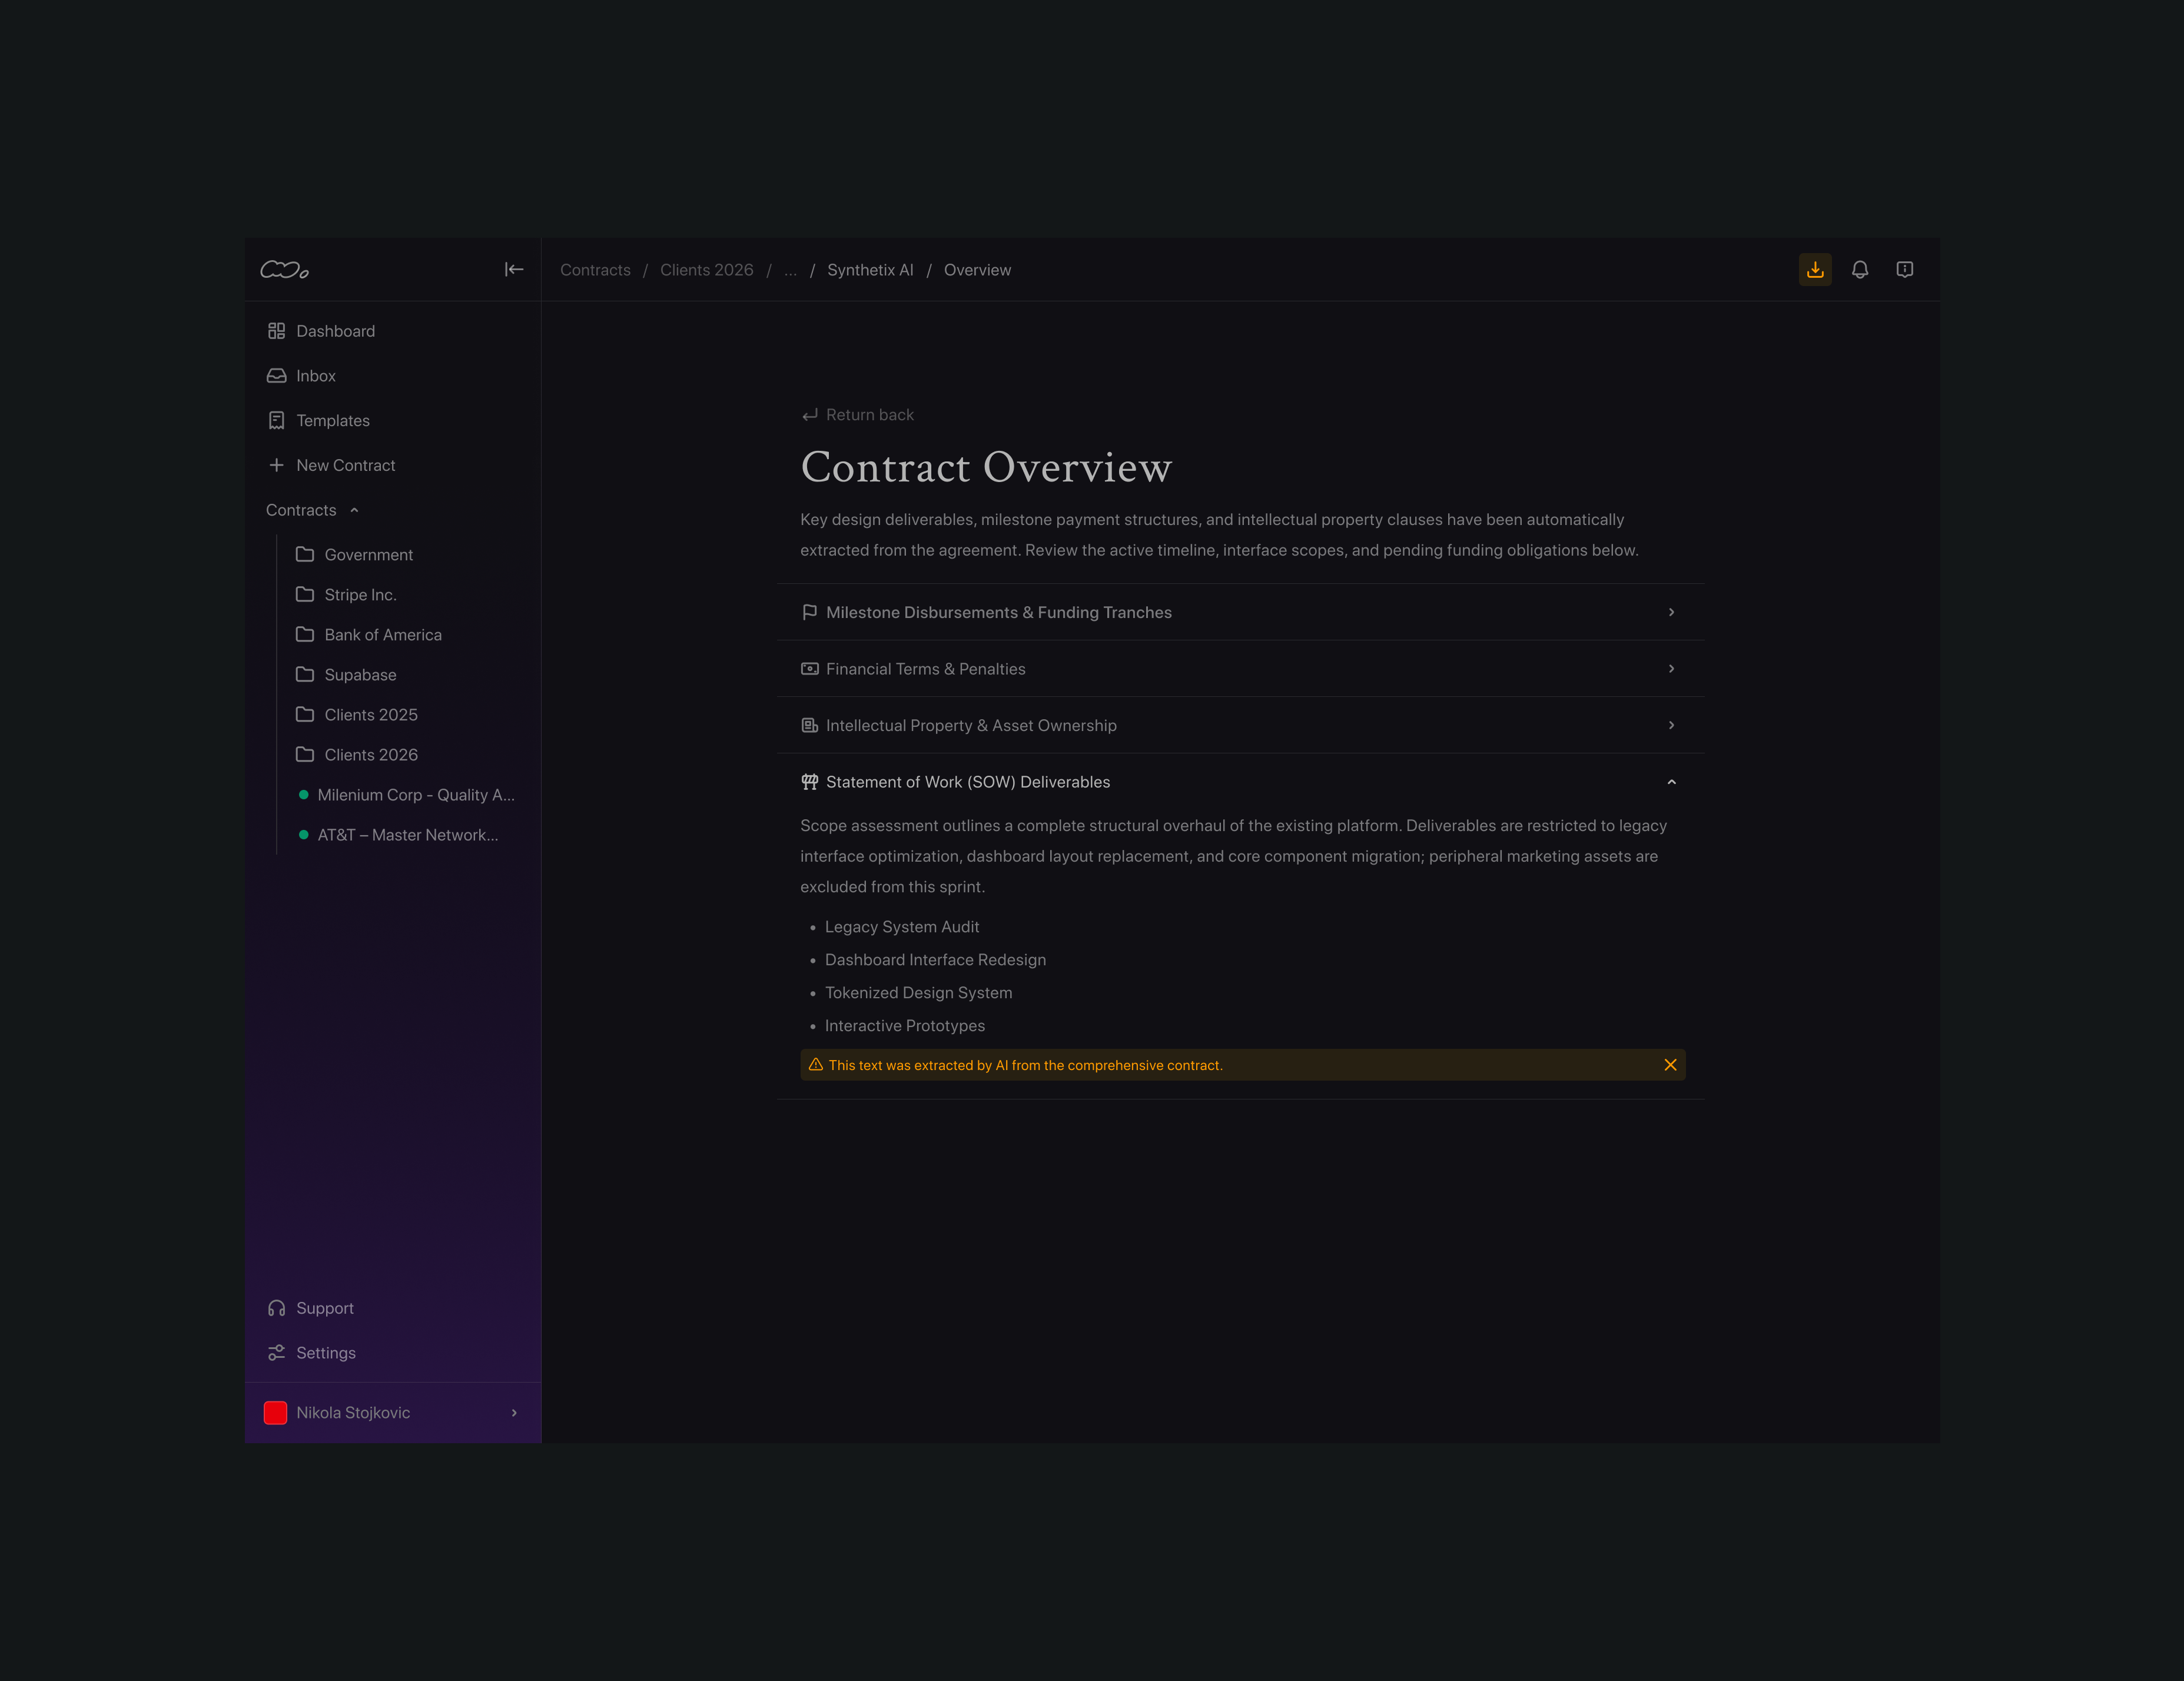
Task: Open Nikola Stojkovic account menu chevron
Action: point(514,1413)
